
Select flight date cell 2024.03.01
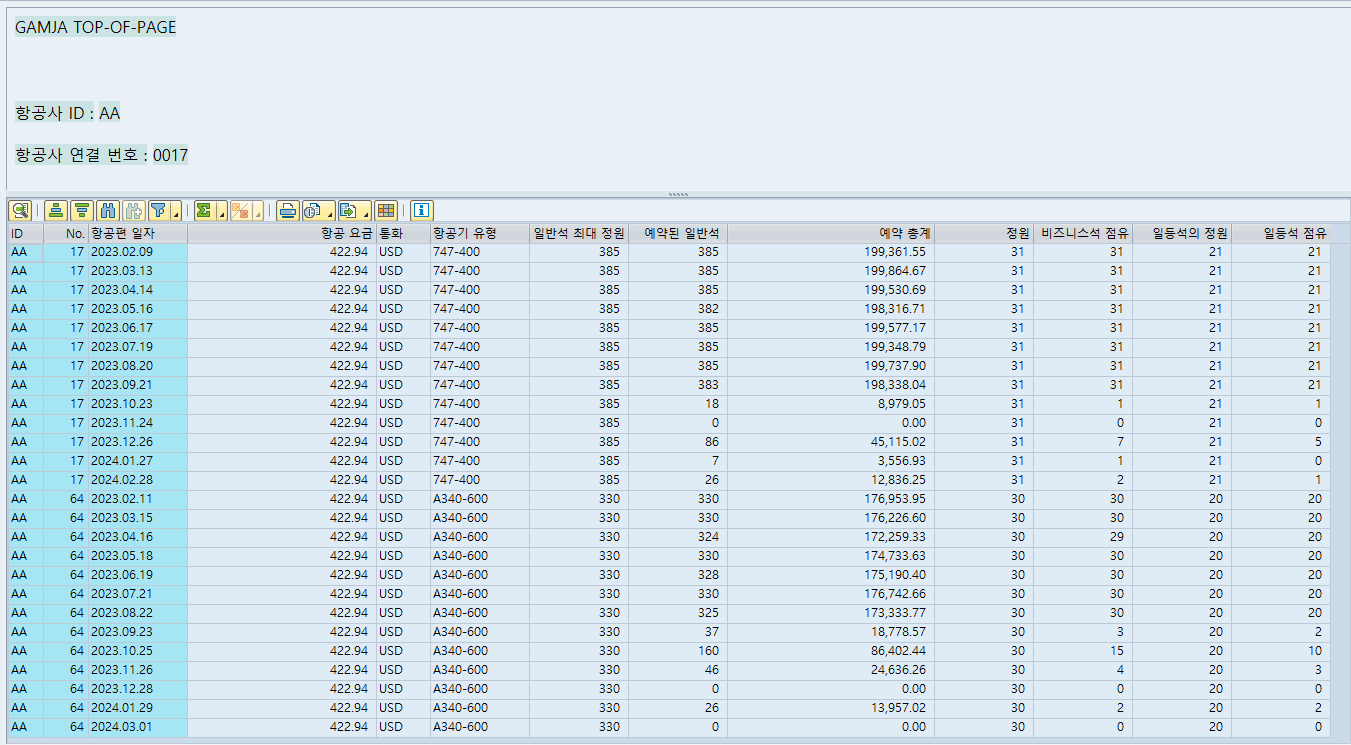click(x=138, y=727)
